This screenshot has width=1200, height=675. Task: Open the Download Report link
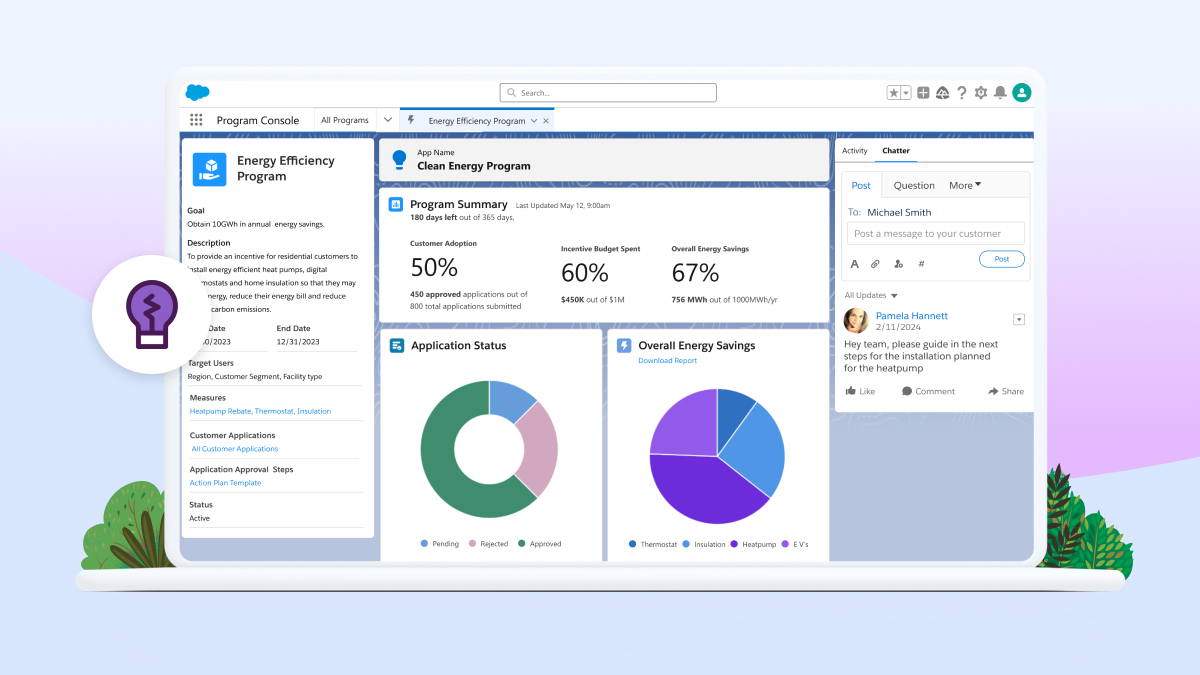click(x=667, y=360)
